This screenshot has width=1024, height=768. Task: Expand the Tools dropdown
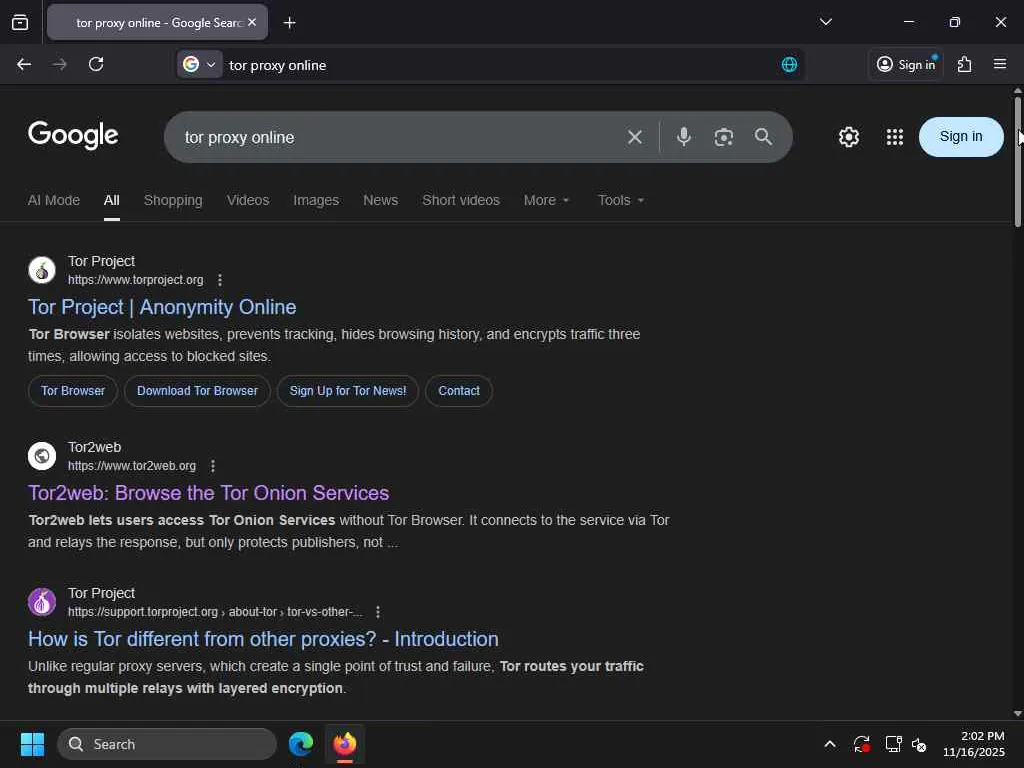point(620,200)
